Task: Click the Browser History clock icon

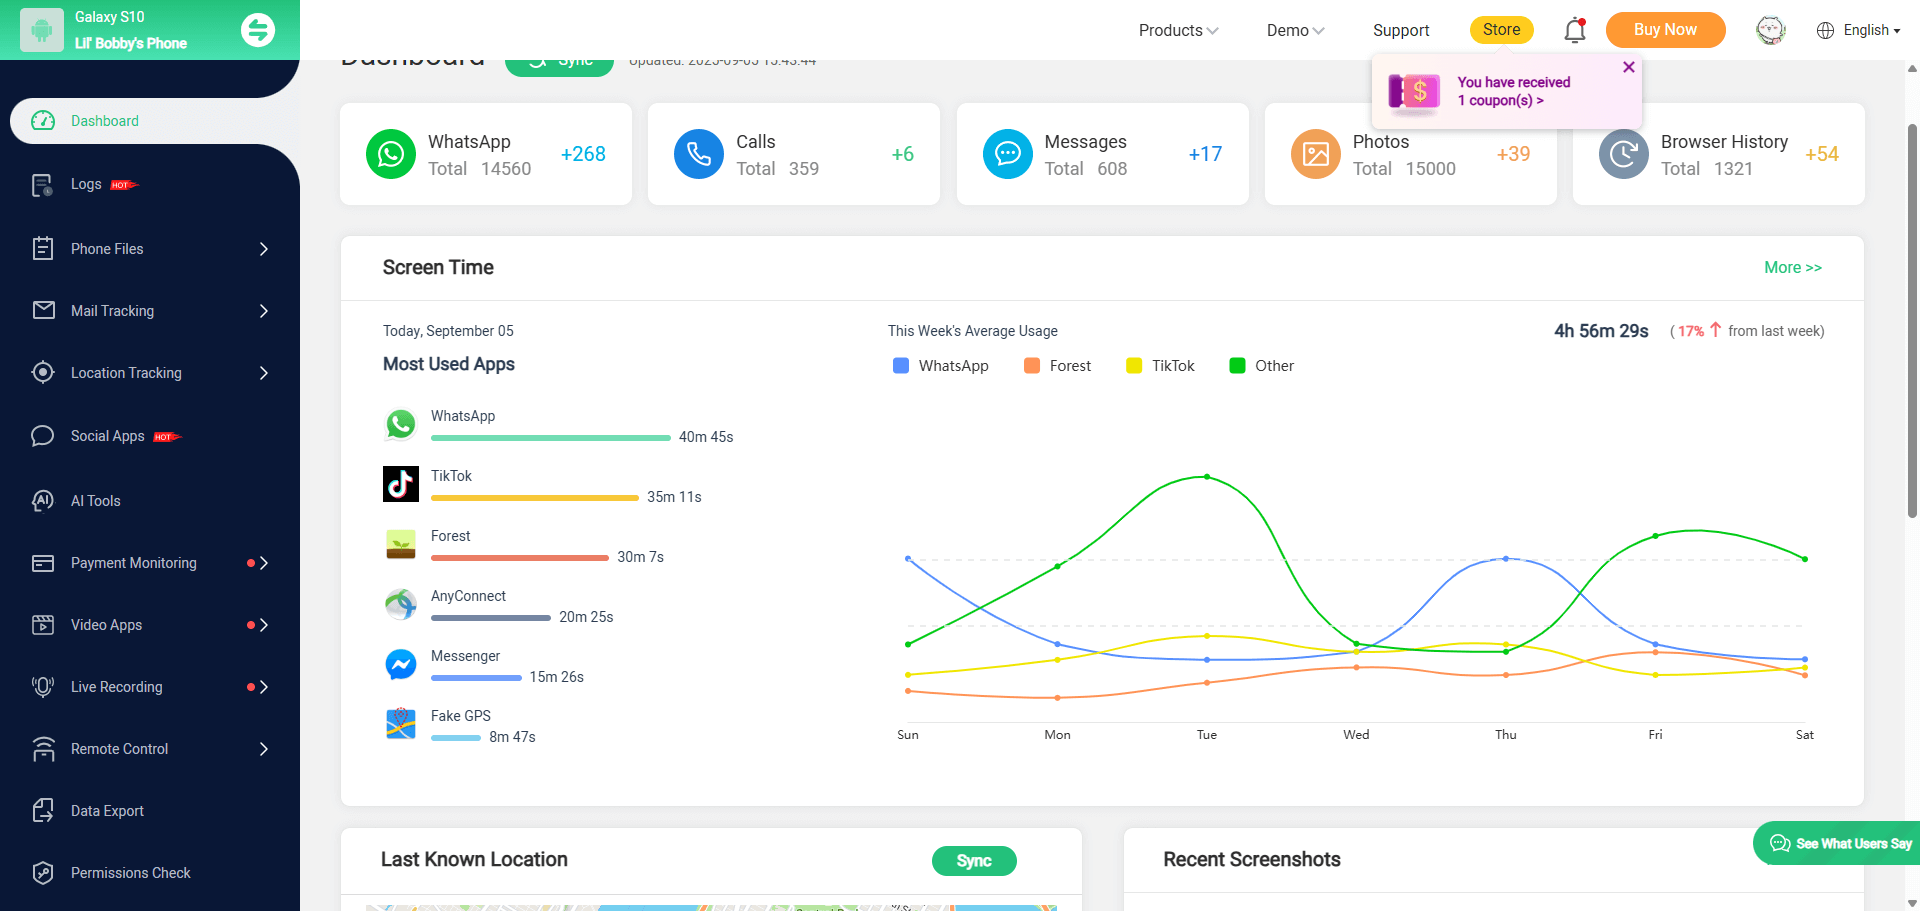Action: (1624, 154)
